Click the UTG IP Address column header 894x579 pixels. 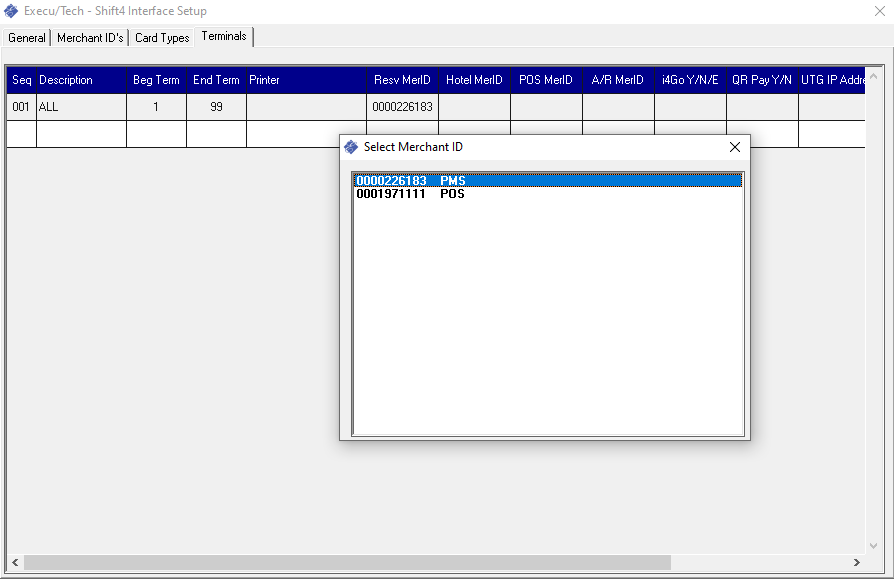point(832,80)
